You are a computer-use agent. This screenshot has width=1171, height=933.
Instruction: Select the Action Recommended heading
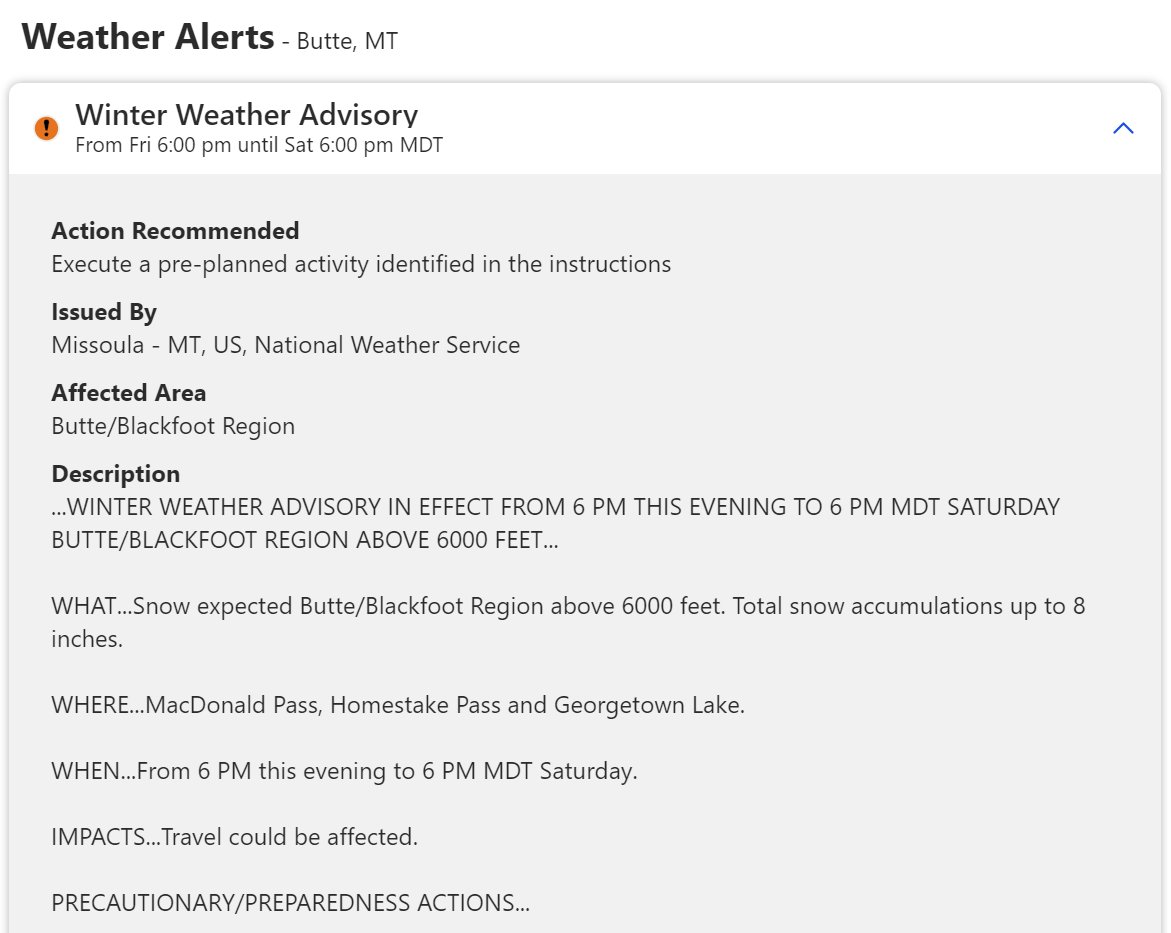(x=176, y=231)
